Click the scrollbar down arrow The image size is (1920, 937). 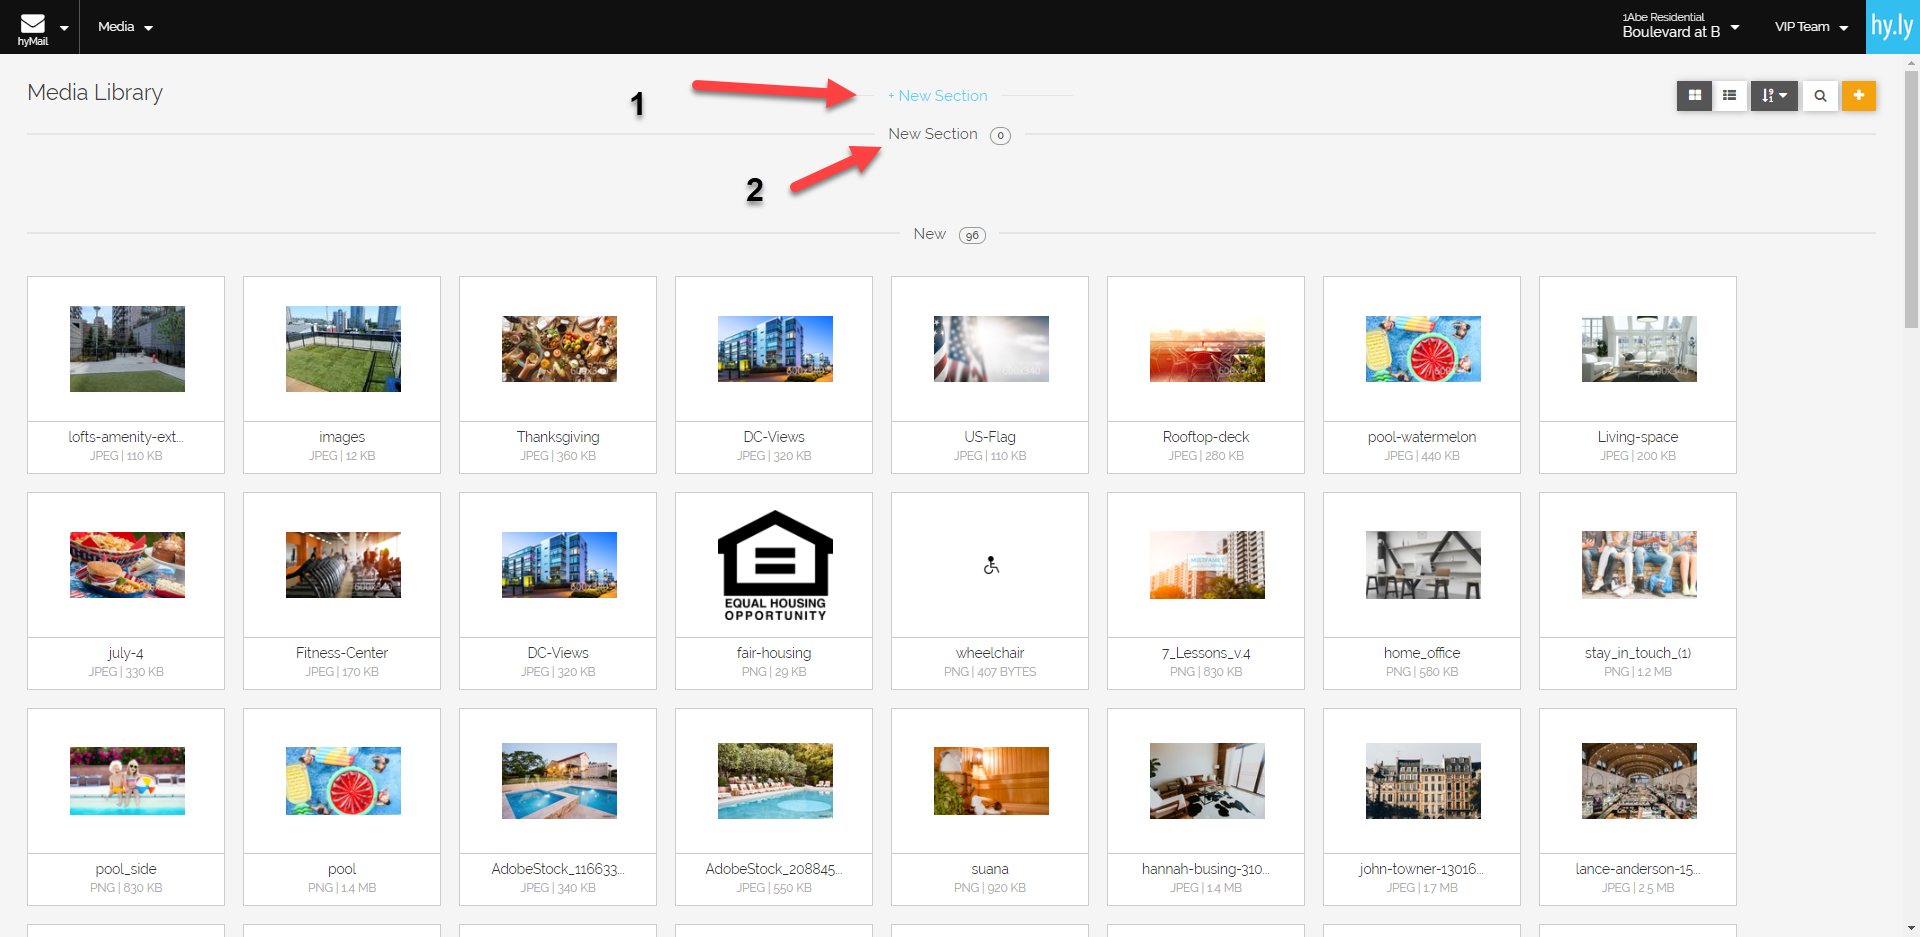(x=1911, y=929)
